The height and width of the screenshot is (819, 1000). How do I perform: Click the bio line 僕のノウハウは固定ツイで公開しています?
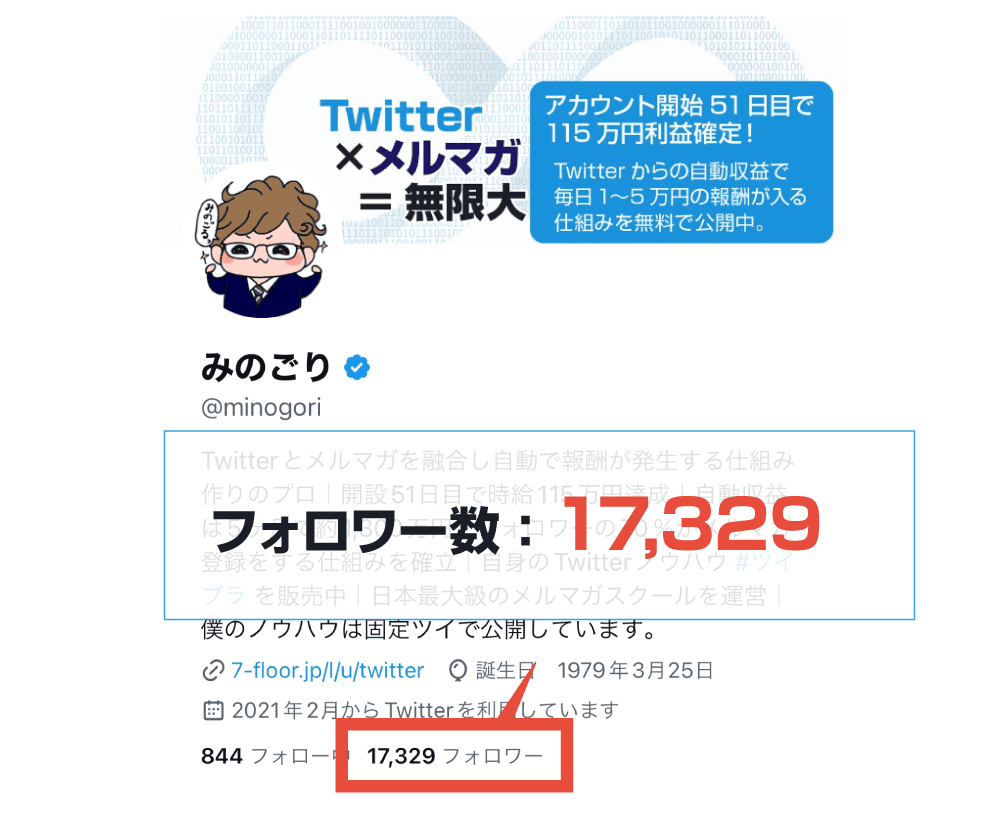[x=428, y=631]
